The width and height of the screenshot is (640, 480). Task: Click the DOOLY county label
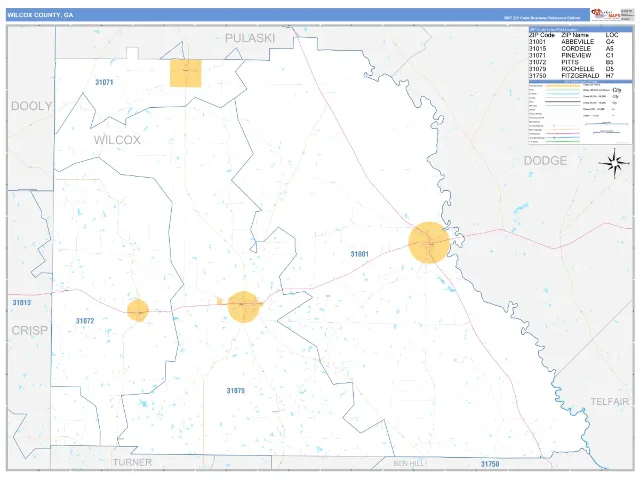[31, 106]
